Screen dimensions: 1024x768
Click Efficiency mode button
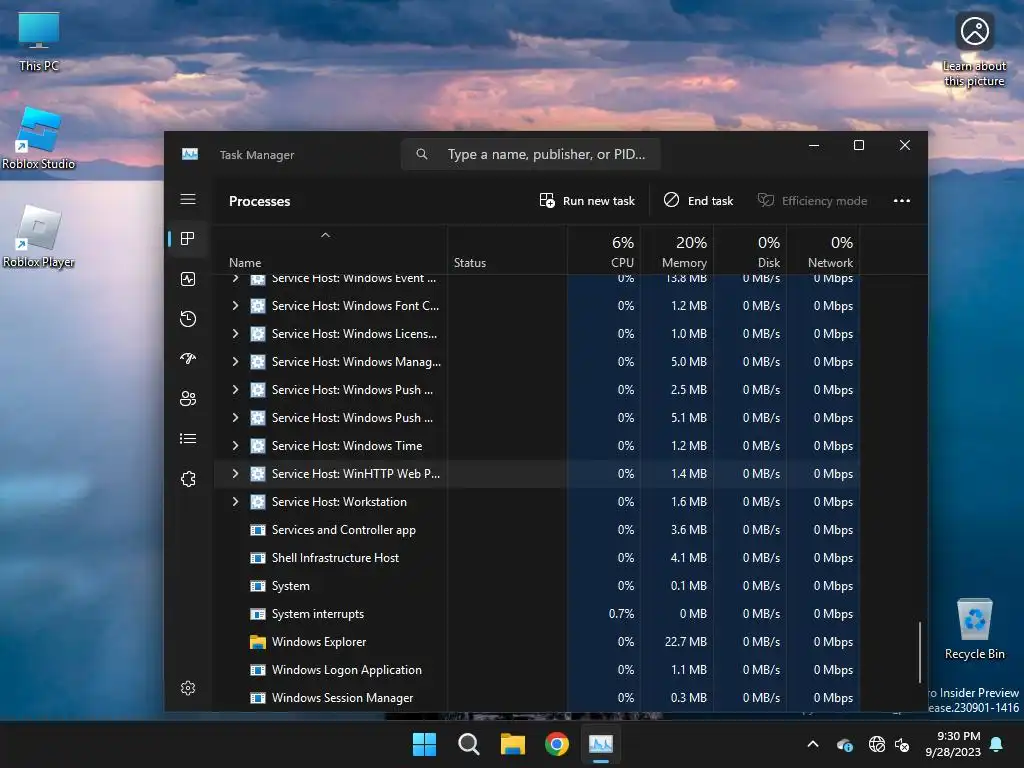click(812, 200)
